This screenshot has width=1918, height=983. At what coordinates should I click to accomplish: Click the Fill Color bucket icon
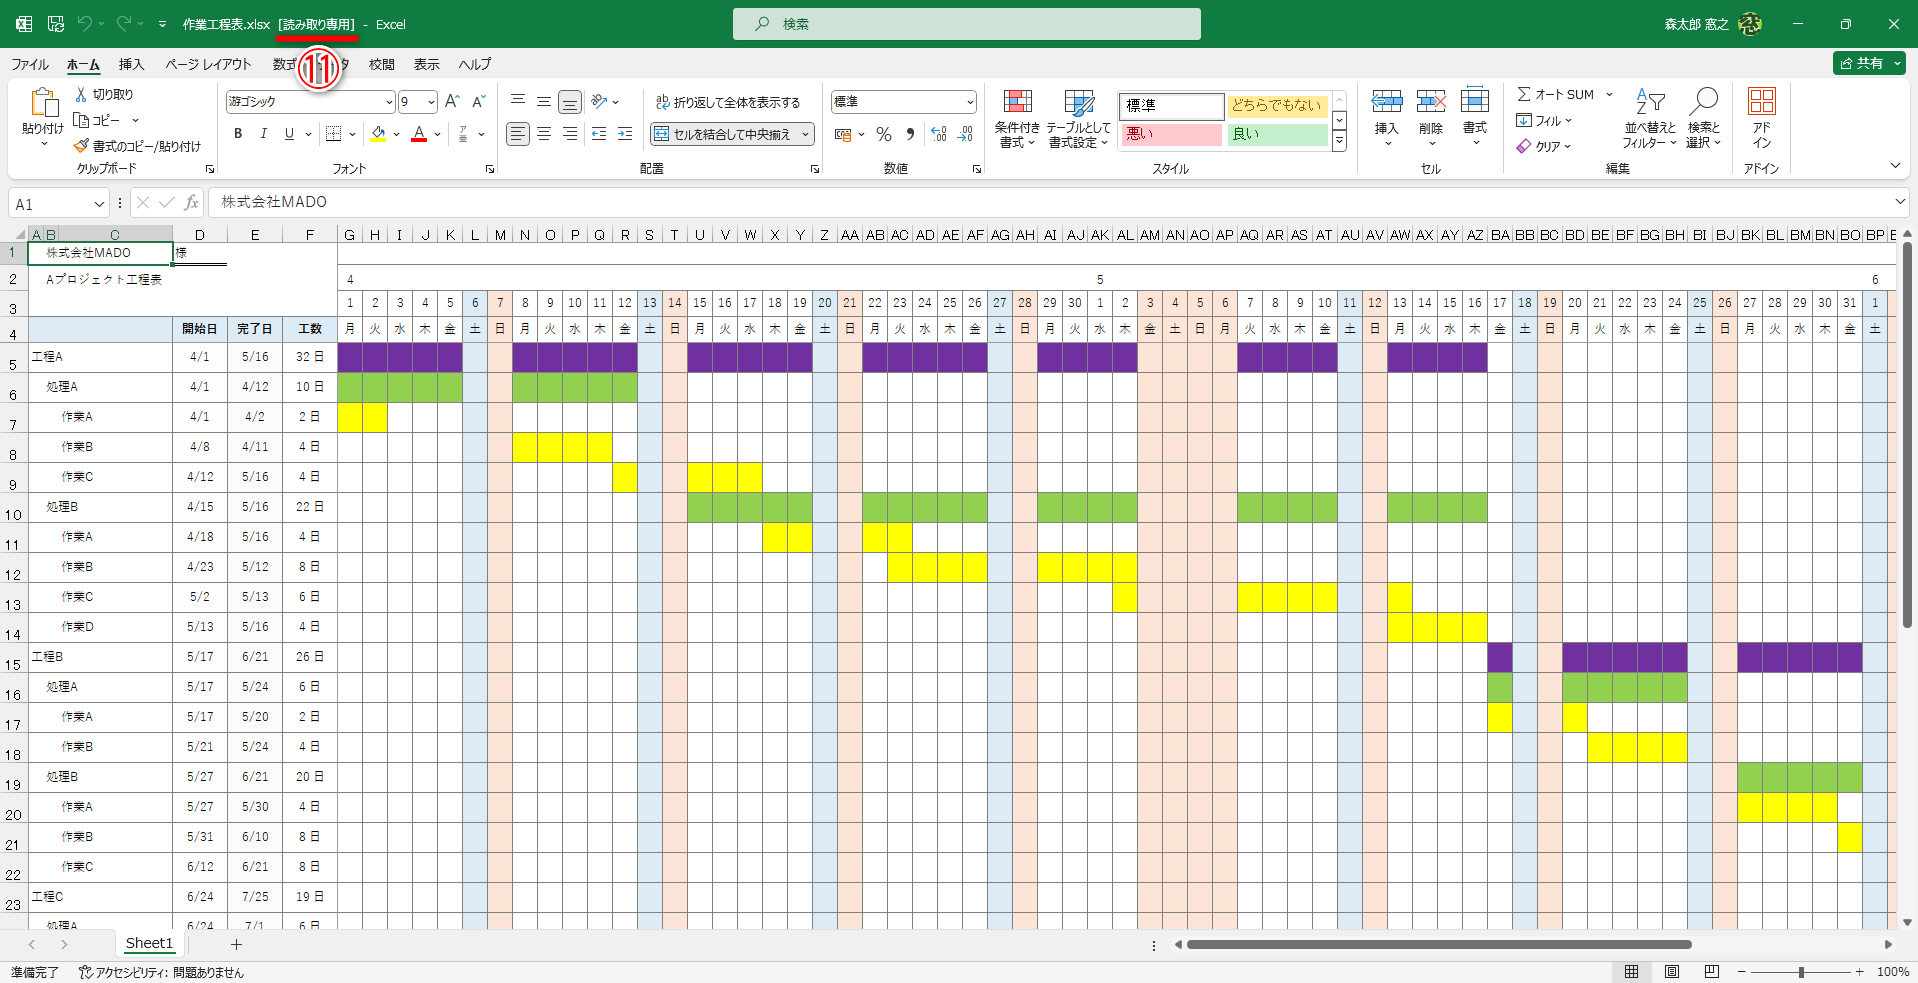point(378,134)
